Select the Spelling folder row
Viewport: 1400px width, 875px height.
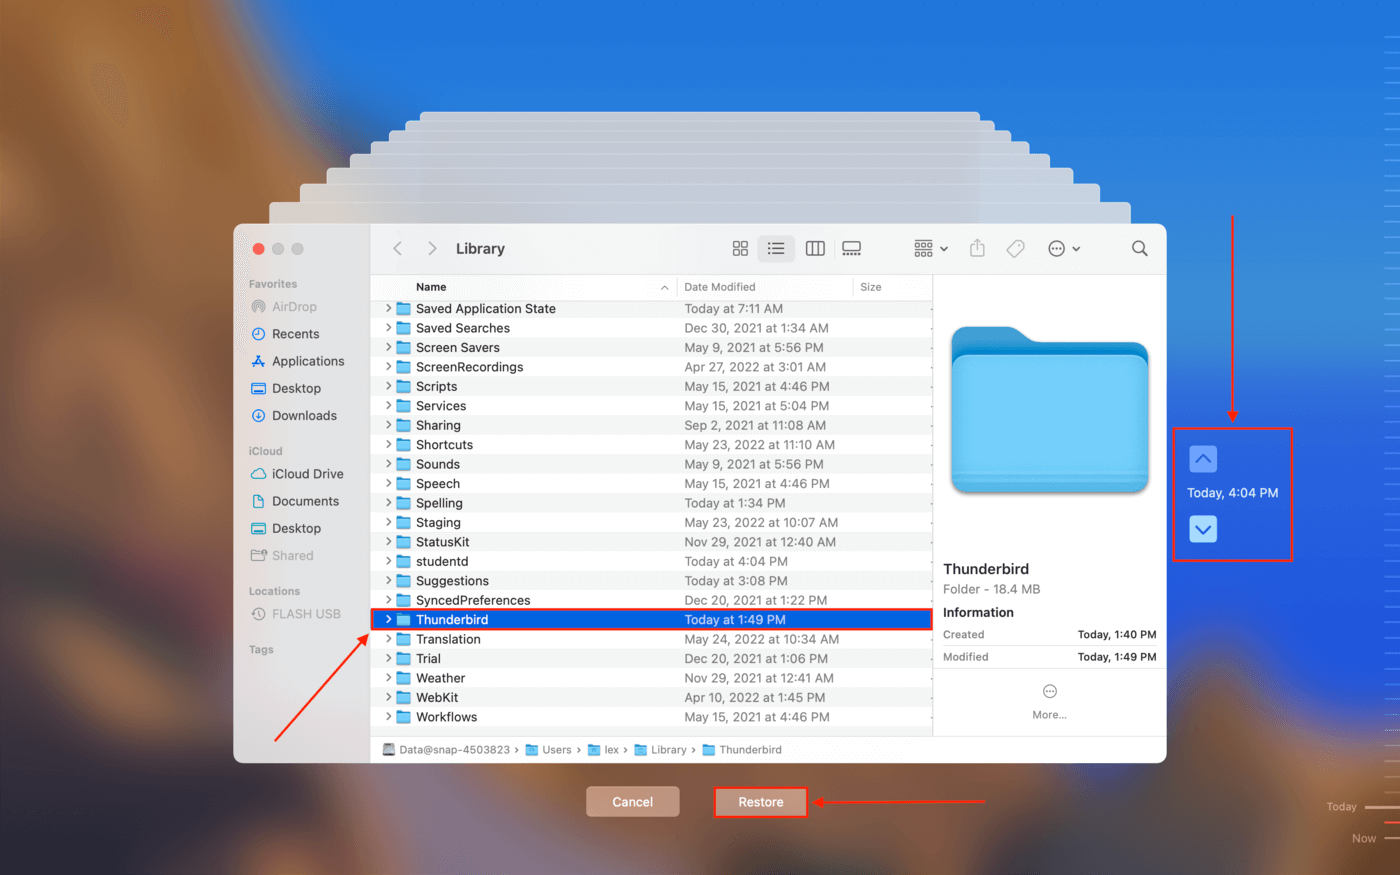pyautogui.click(x=651, y=503)
